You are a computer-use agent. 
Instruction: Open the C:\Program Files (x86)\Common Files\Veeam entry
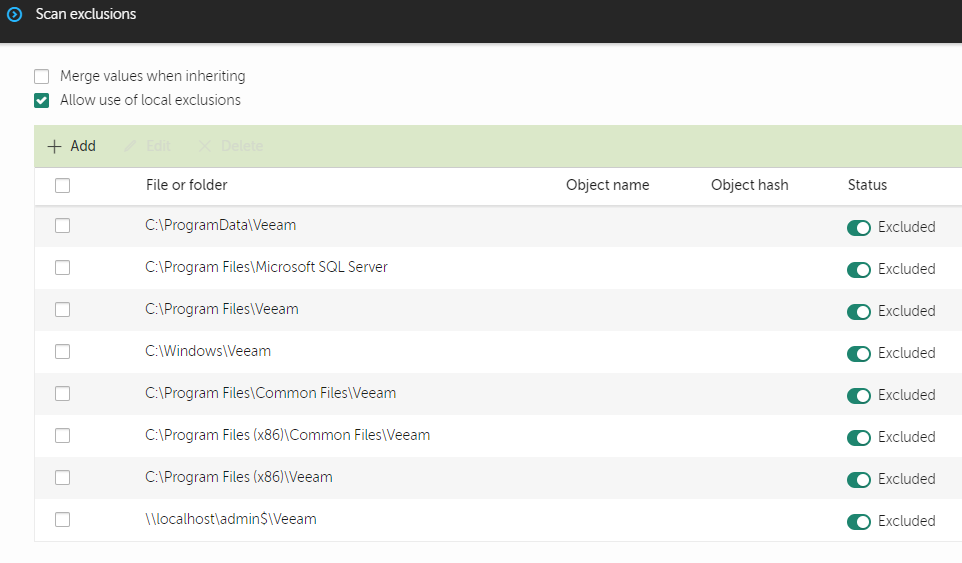[287, 436]
